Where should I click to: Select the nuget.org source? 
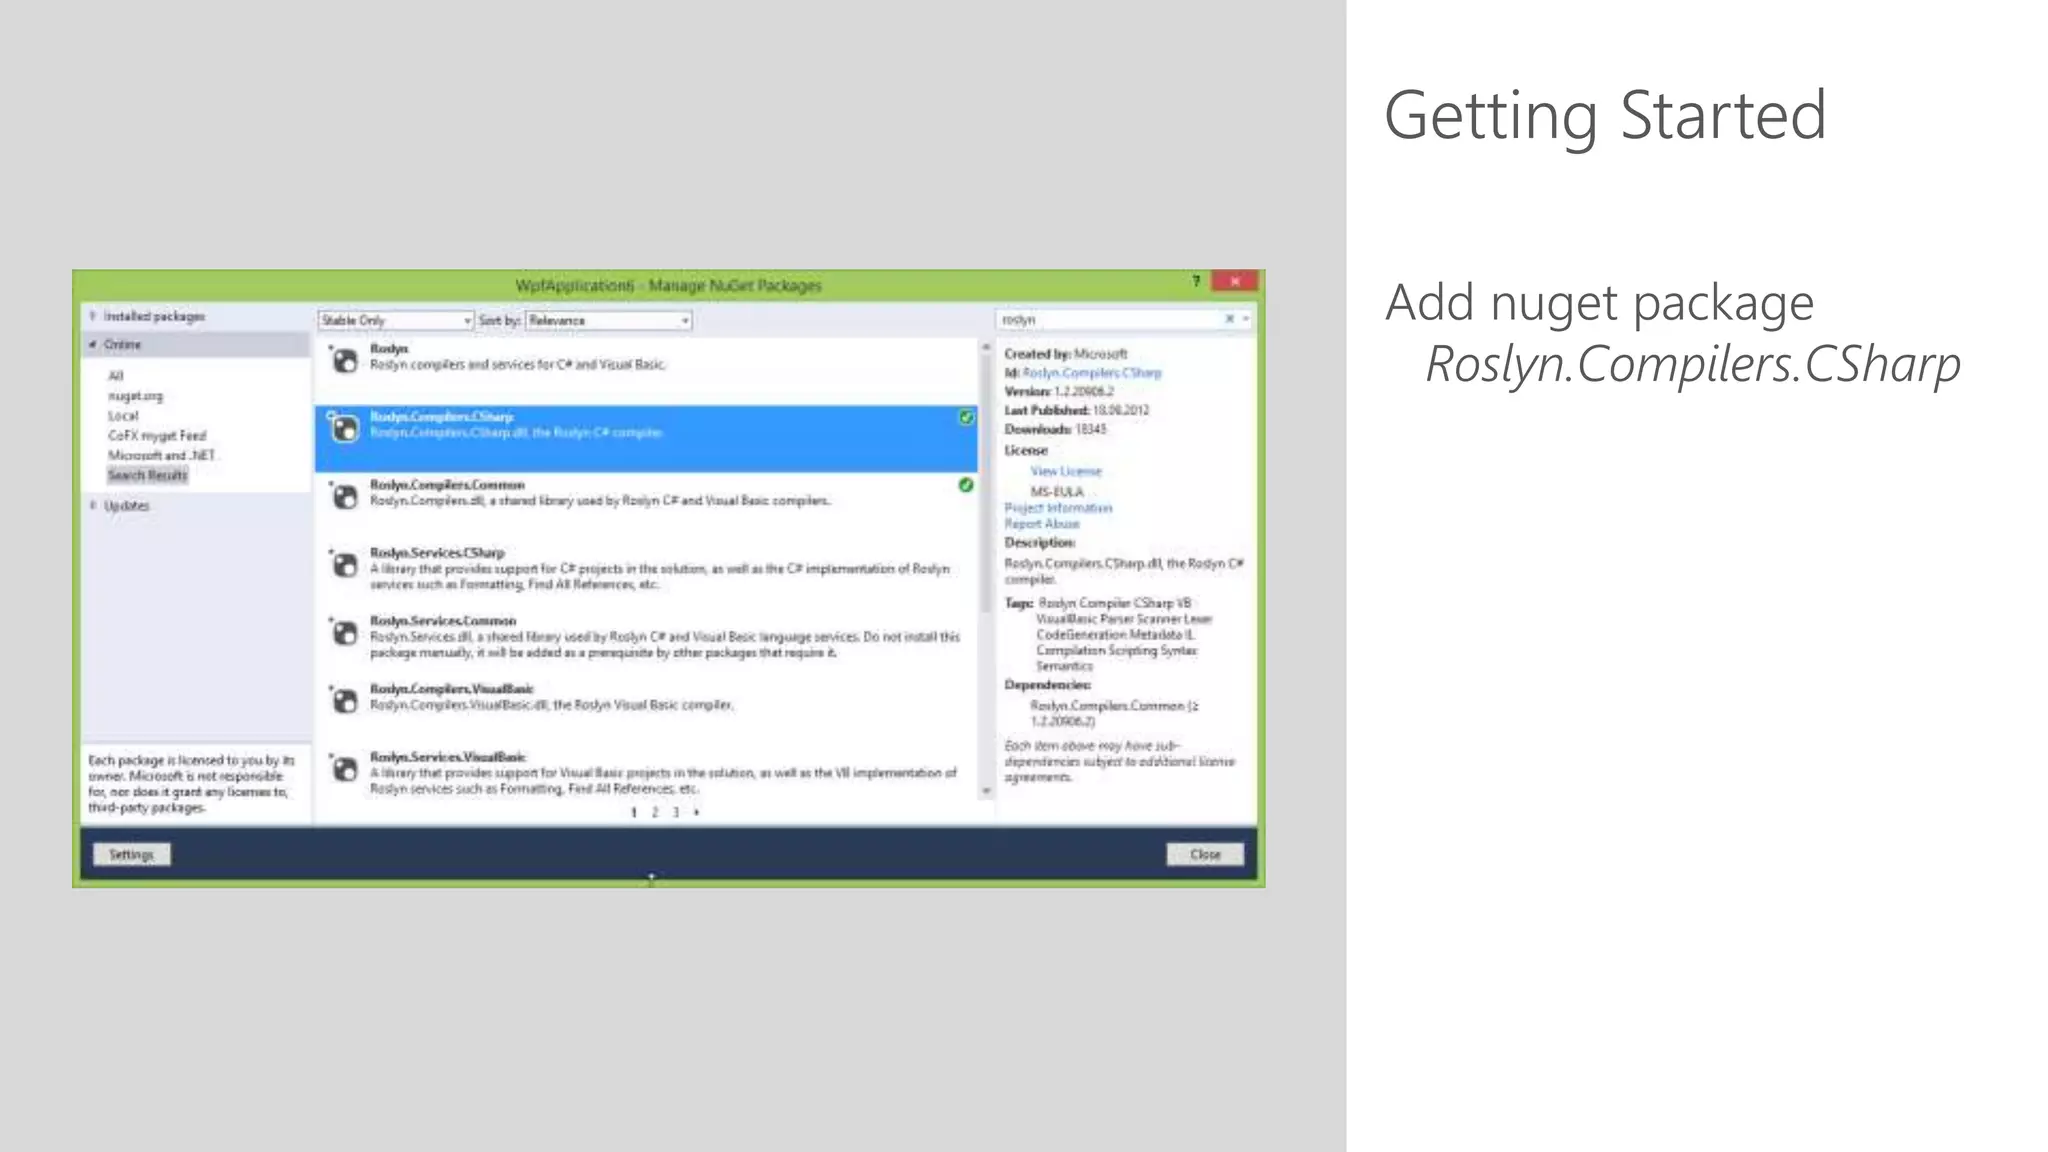click(135, 396)
